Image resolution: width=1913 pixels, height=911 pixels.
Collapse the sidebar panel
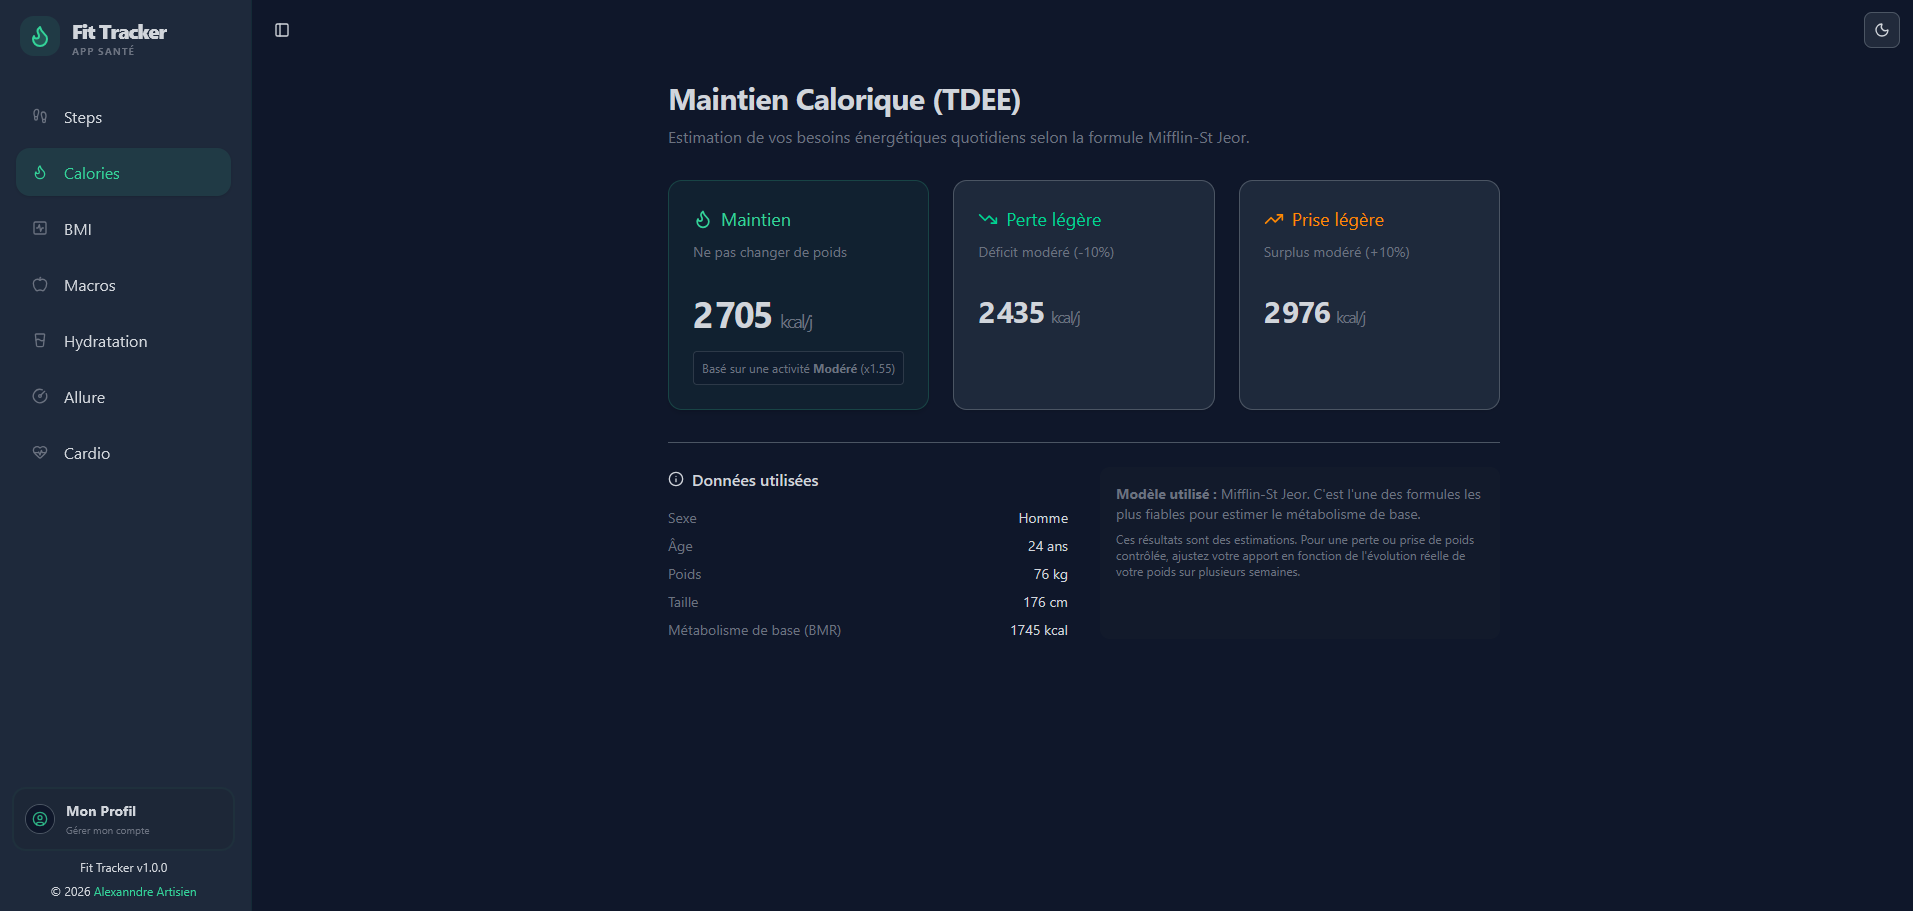pos(282,30)
